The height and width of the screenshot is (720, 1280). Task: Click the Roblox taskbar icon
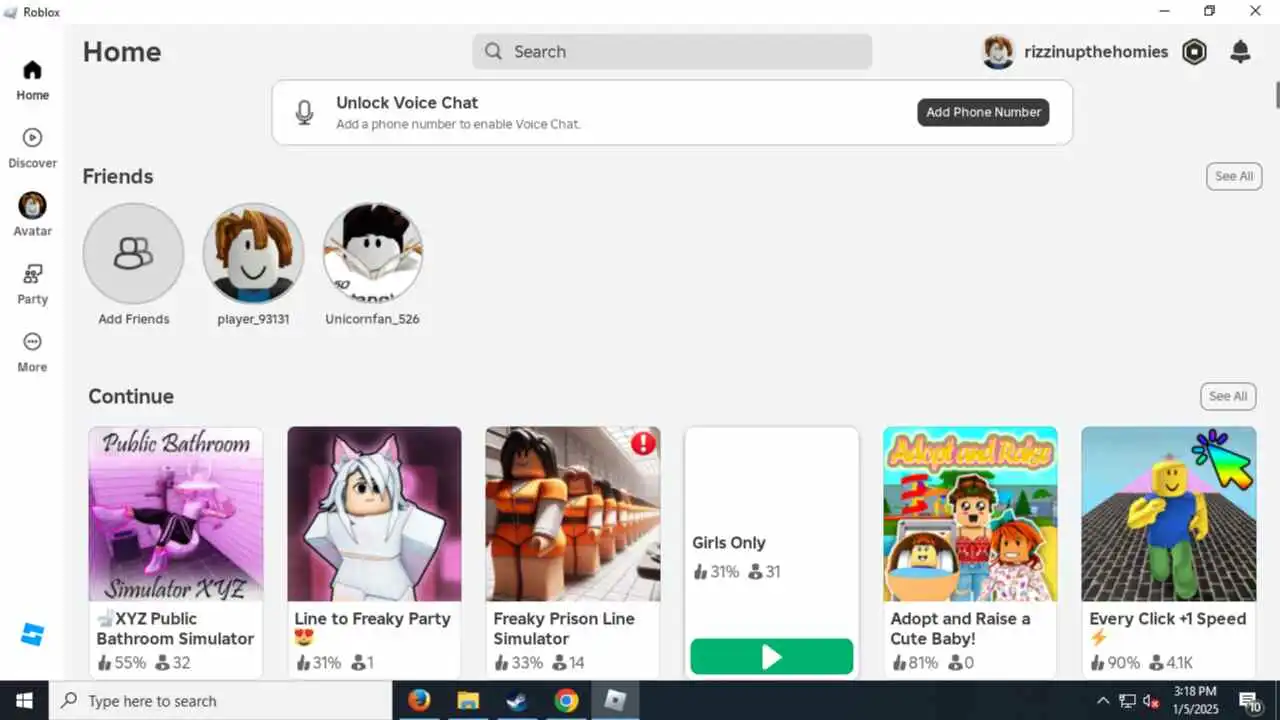pos(615,701)
